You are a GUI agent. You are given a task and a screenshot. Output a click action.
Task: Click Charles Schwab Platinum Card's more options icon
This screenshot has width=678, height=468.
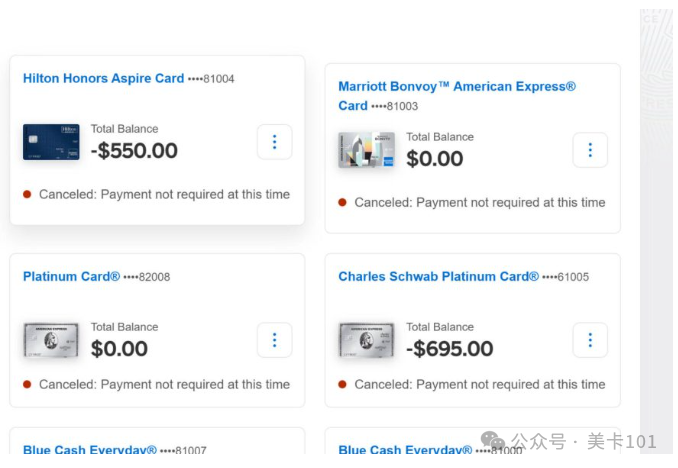(590, 340)
